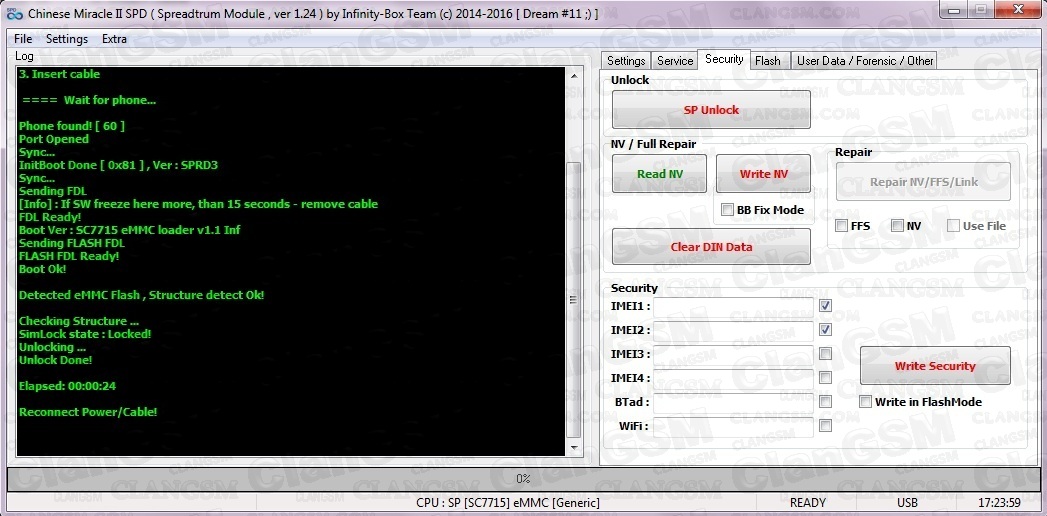Switch to the Service tab
The image size is (1047, 516).
click(x=675, y=61)
